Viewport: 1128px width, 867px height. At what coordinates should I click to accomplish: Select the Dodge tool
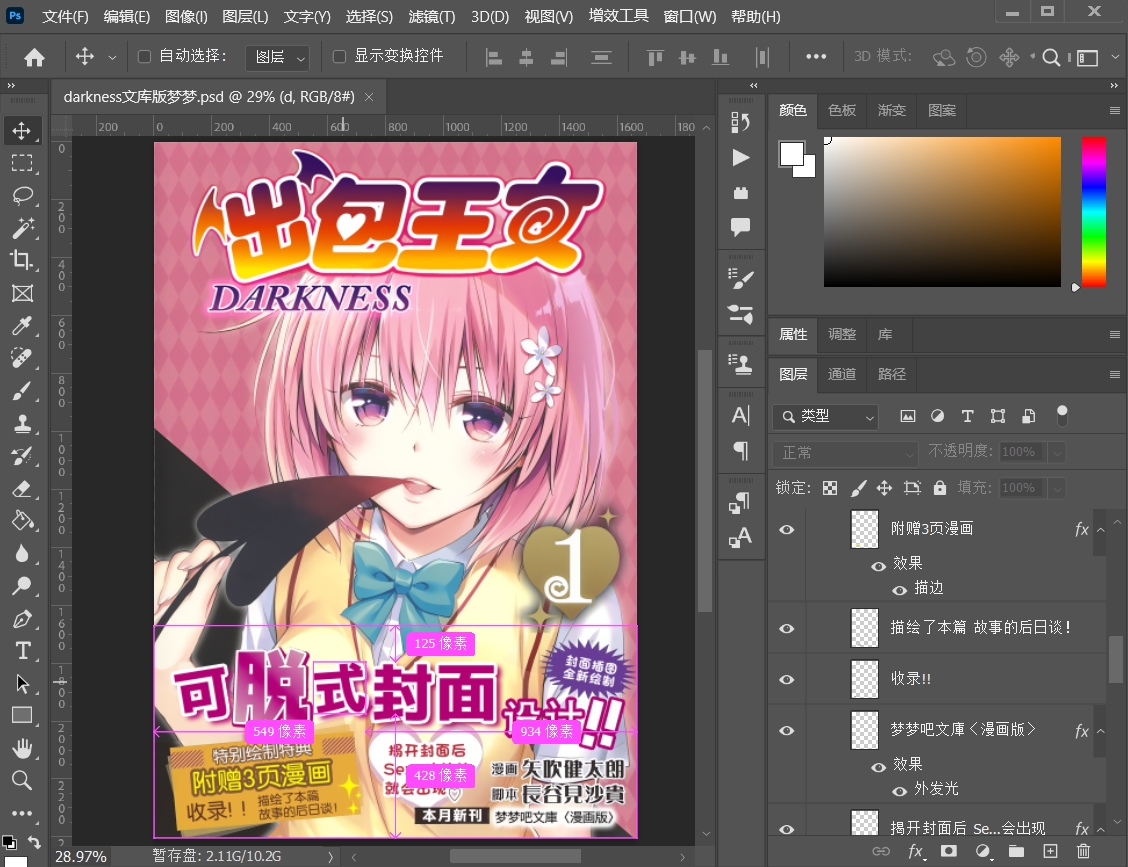(x=22, y=586)
